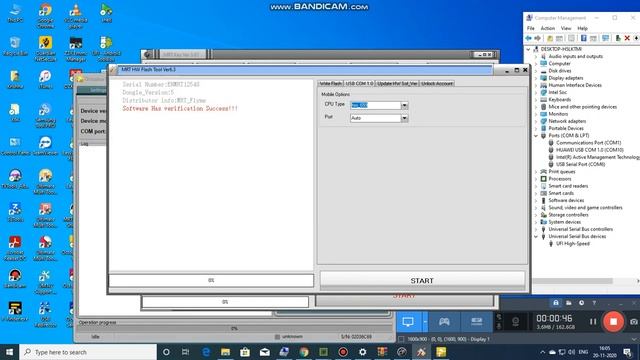Click Bandicam screenshot camera icon
Image resolution: width=640 pixels, height=360 pixels.
pyautogui.click(x=633, y=322)
